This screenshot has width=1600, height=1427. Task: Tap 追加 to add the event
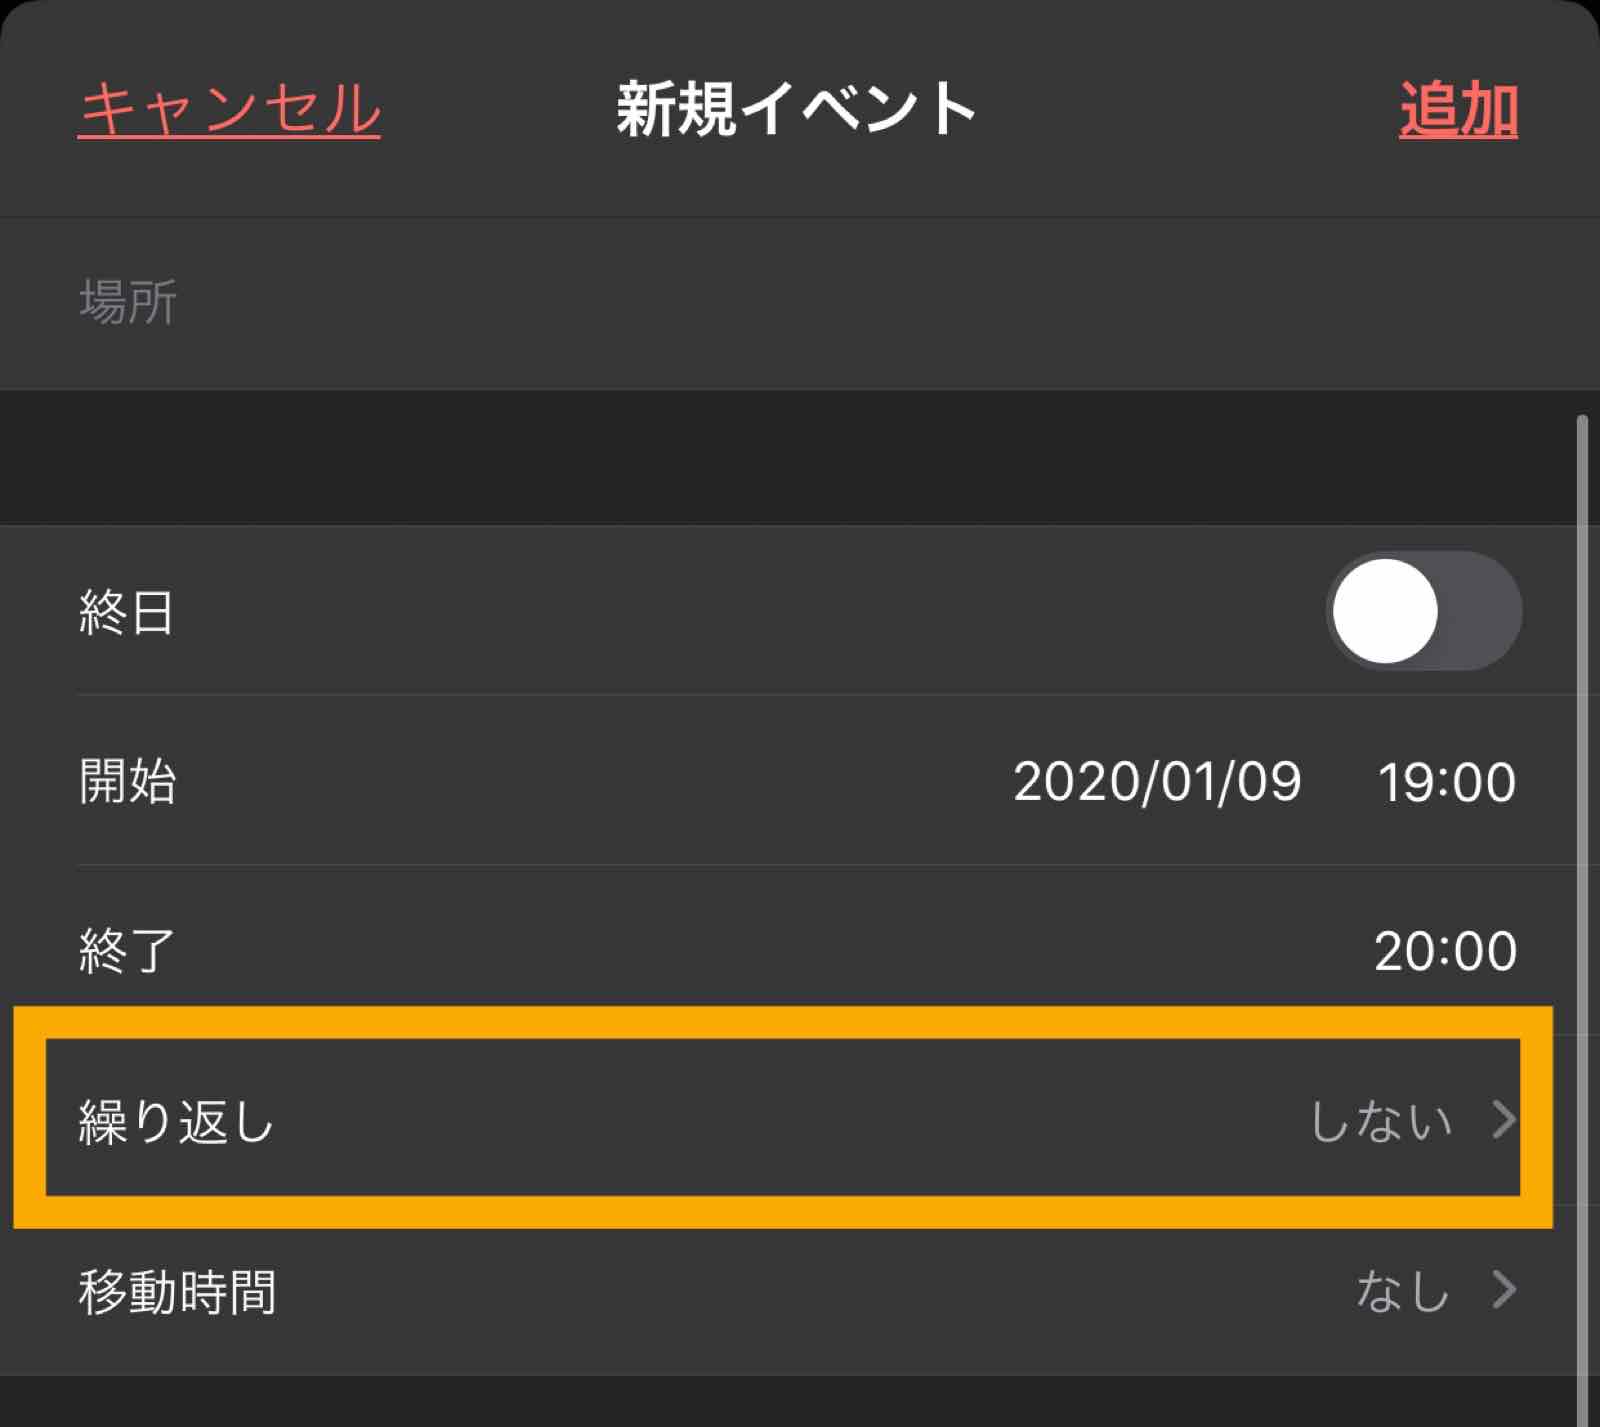[x=1458, y=108]
